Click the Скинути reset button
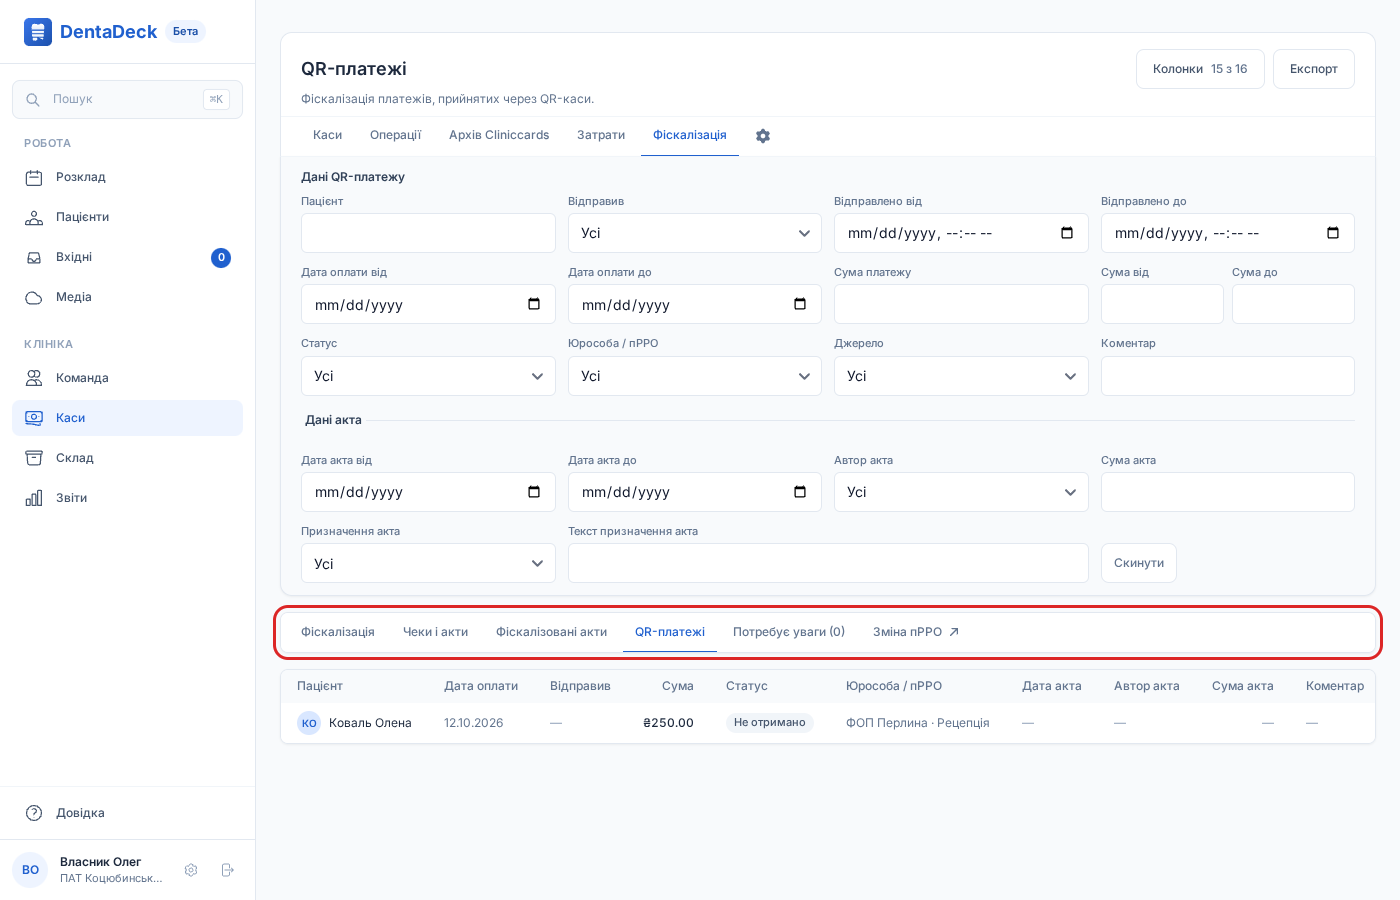Viewport: 1400px width, 900px height. click(1139, 563)
